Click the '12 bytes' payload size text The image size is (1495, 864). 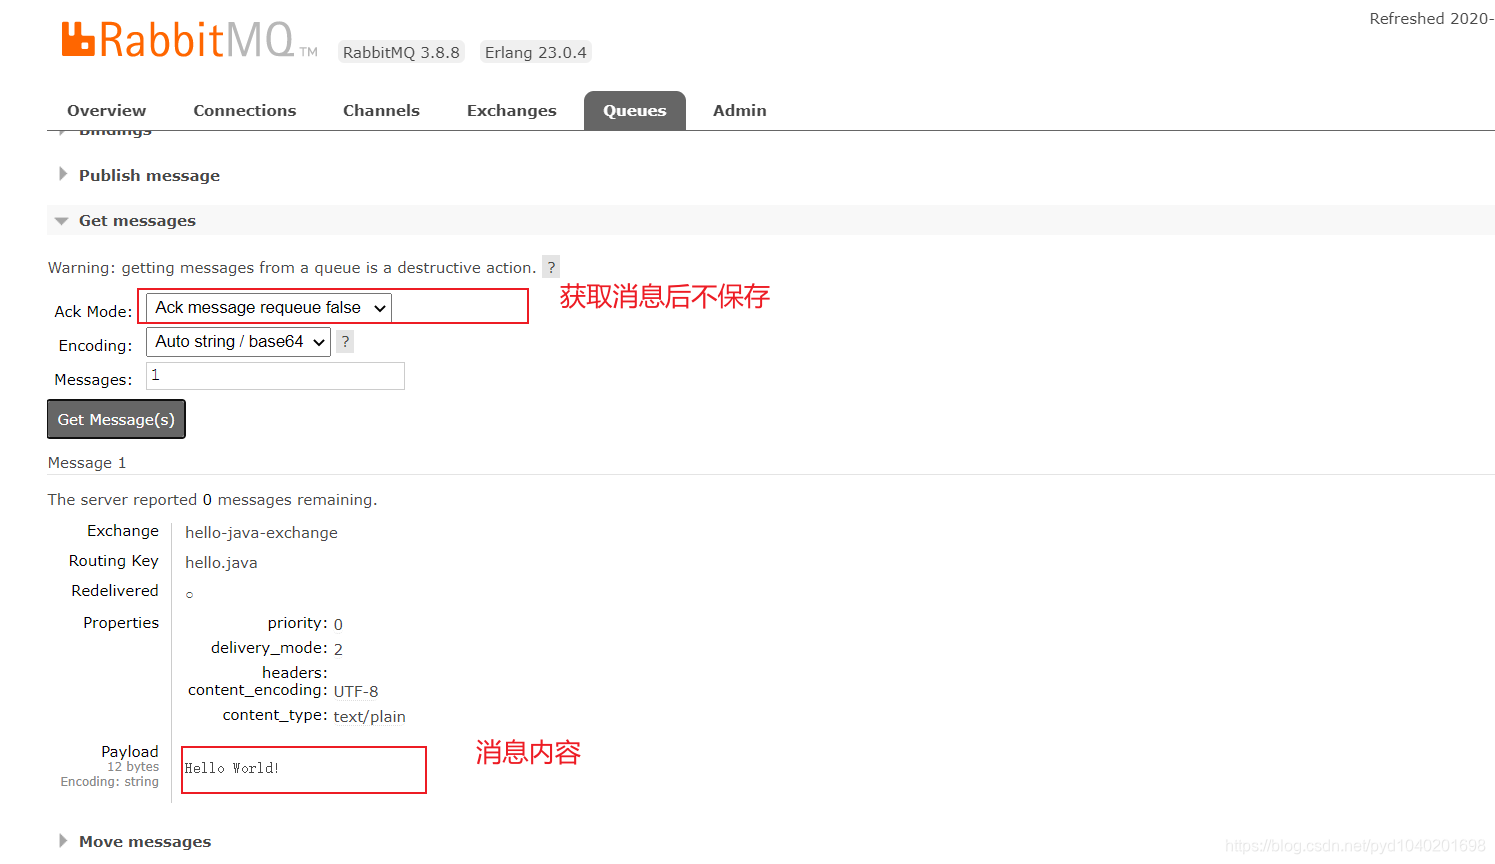tap(133, 767)
